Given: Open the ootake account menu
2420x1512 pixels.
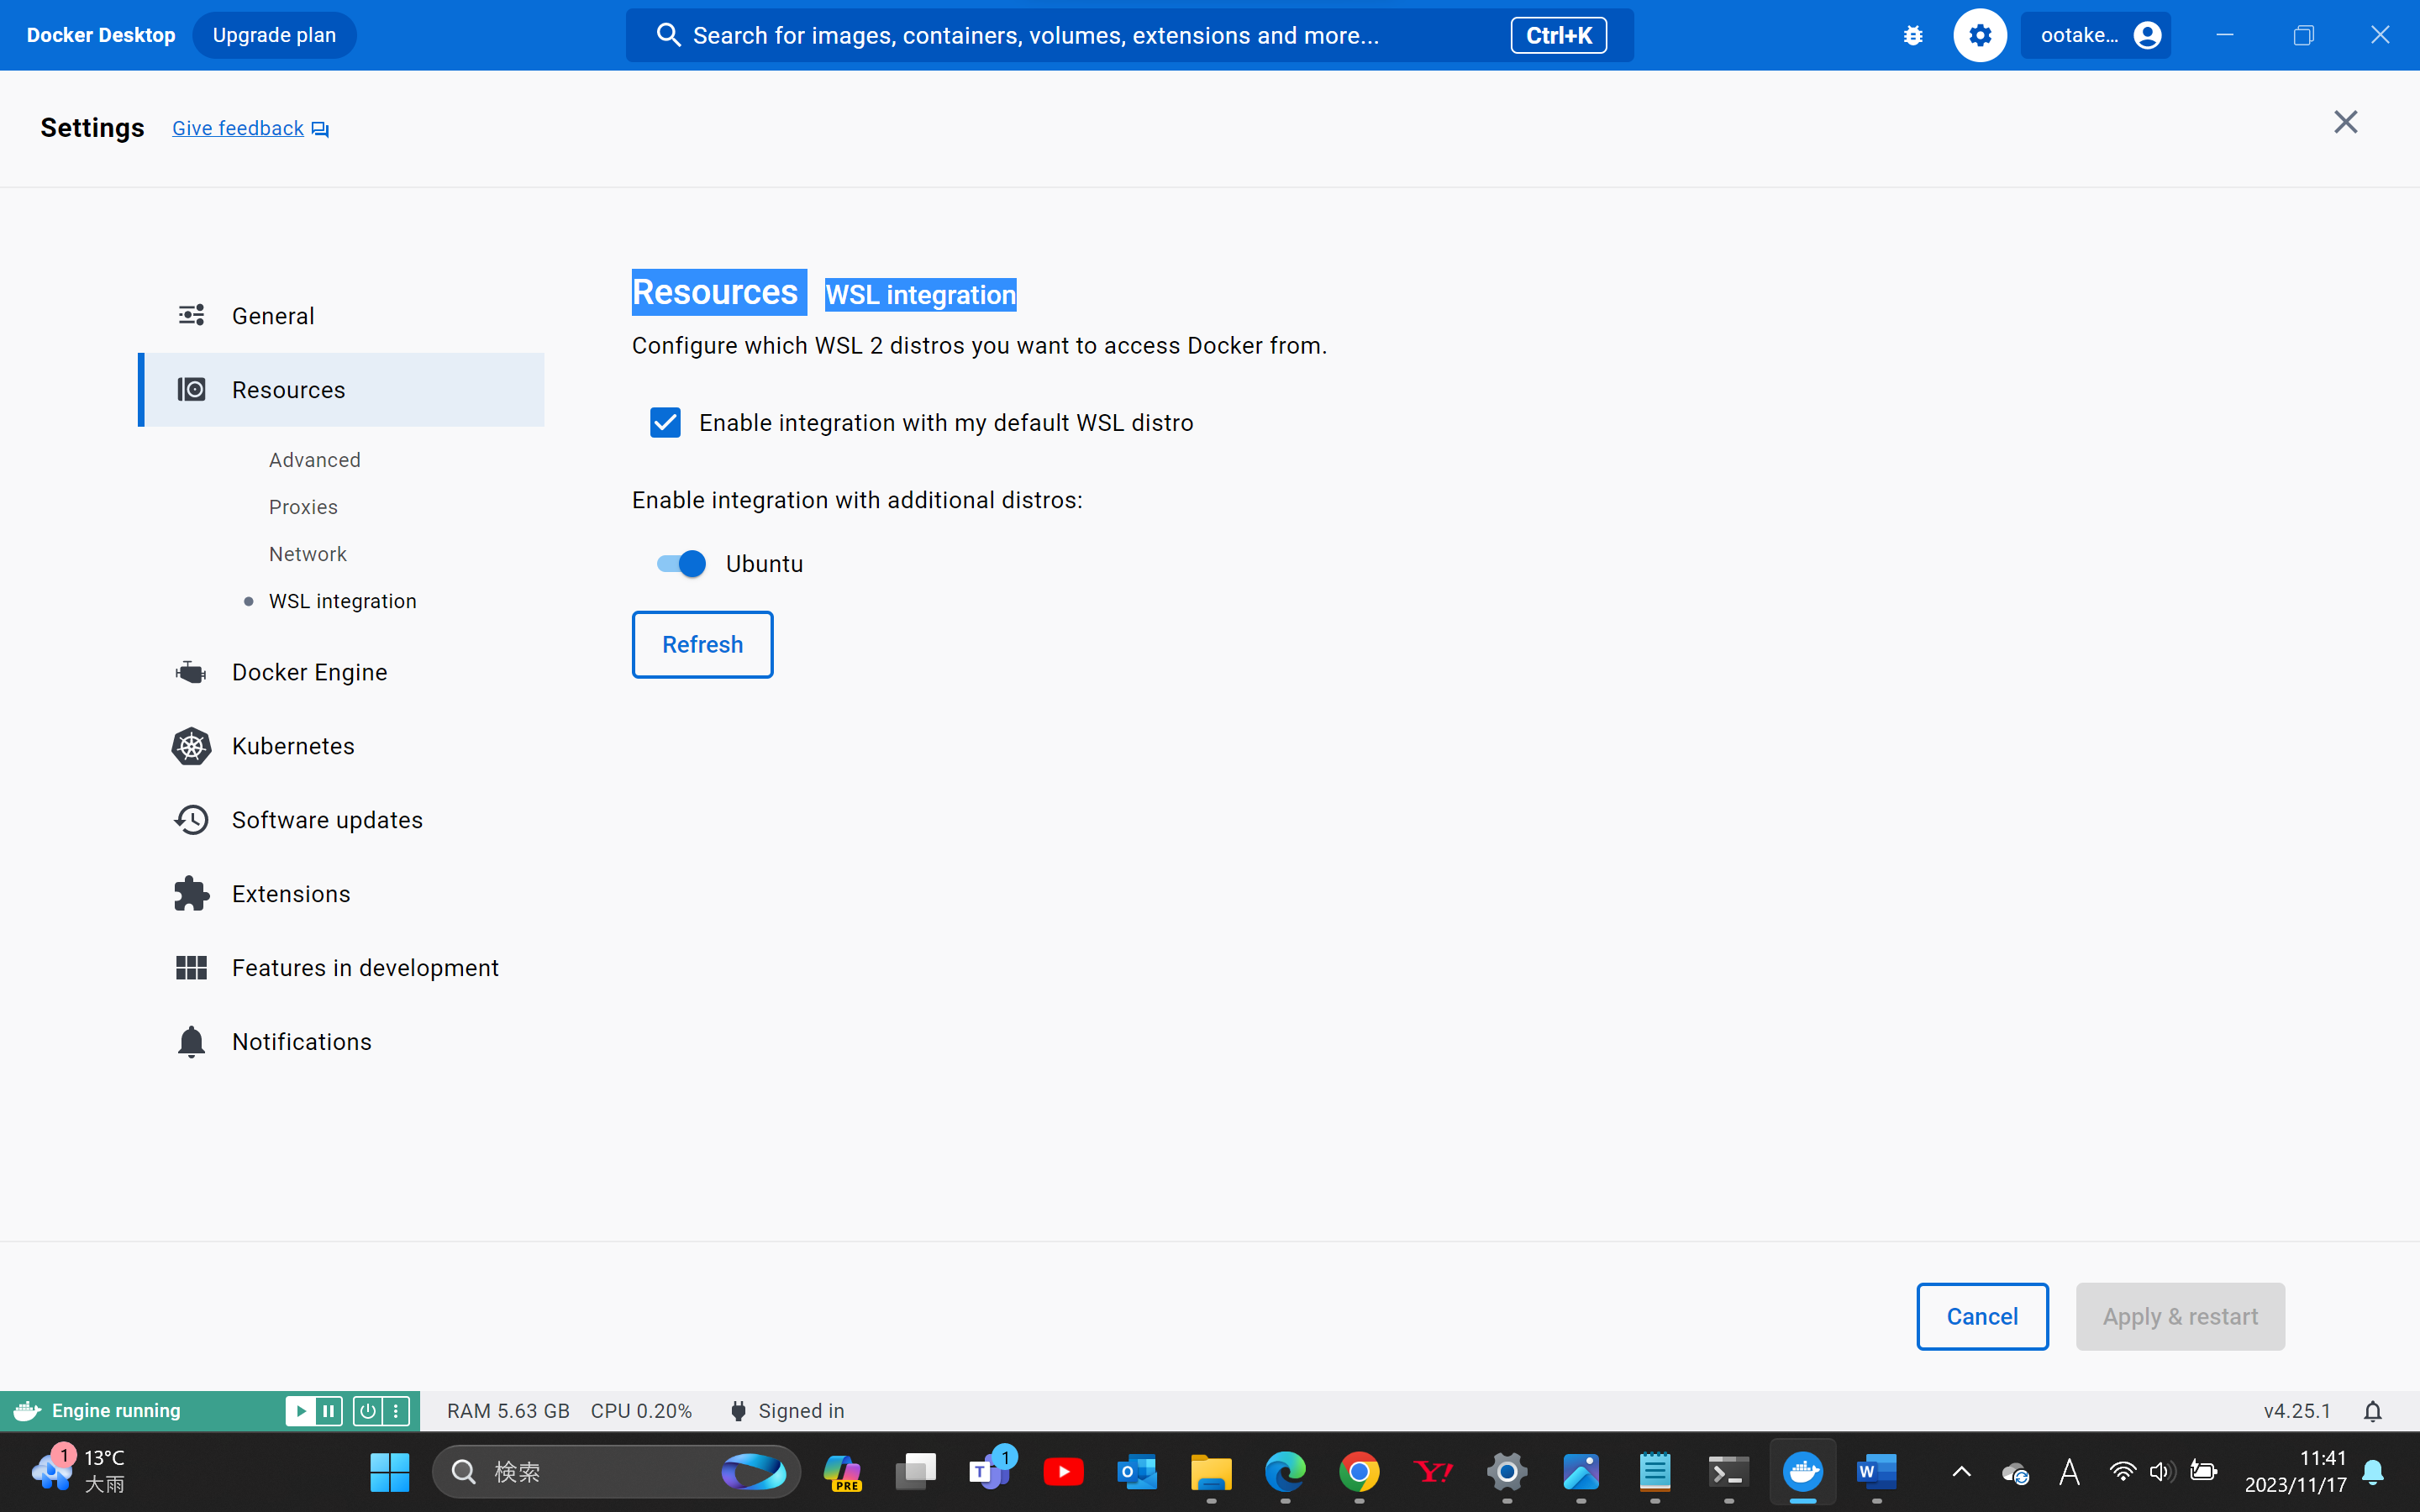Looking at the screenshot, I should [2096, 35].
